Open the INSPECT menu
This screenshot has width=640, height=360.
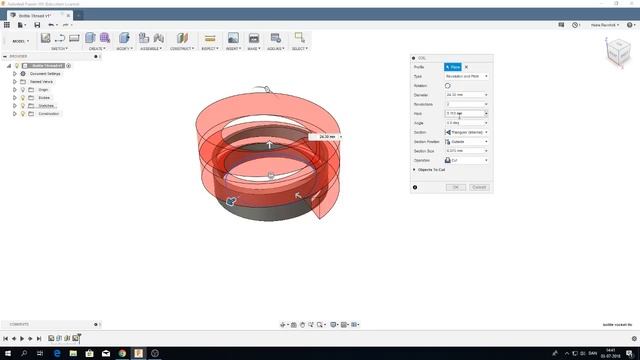coord(210,49)
